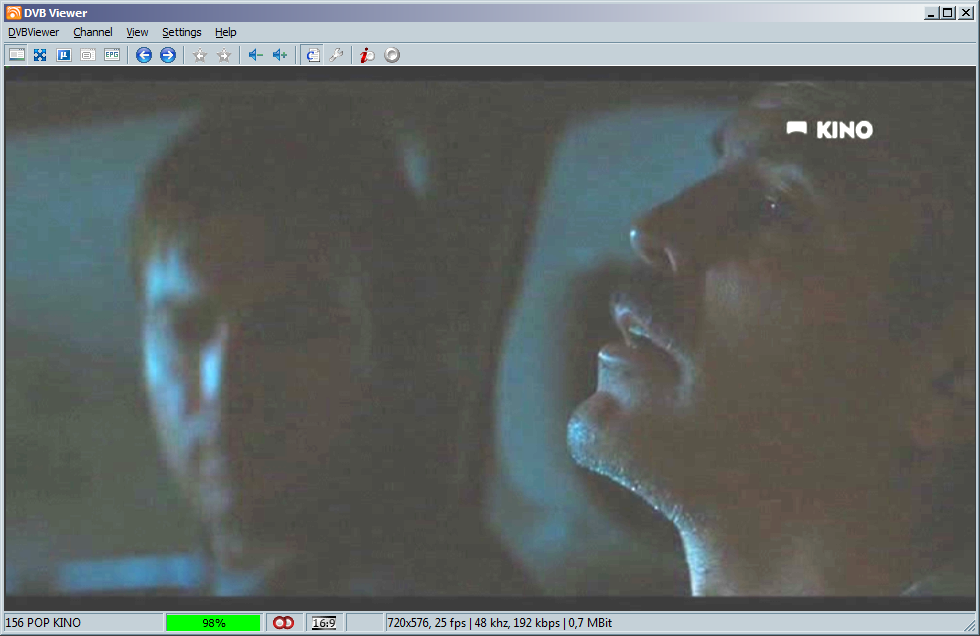This screenshot has height=636, width=980.
Task: Open the EPG program guide icon
Action: pos(112,55)
